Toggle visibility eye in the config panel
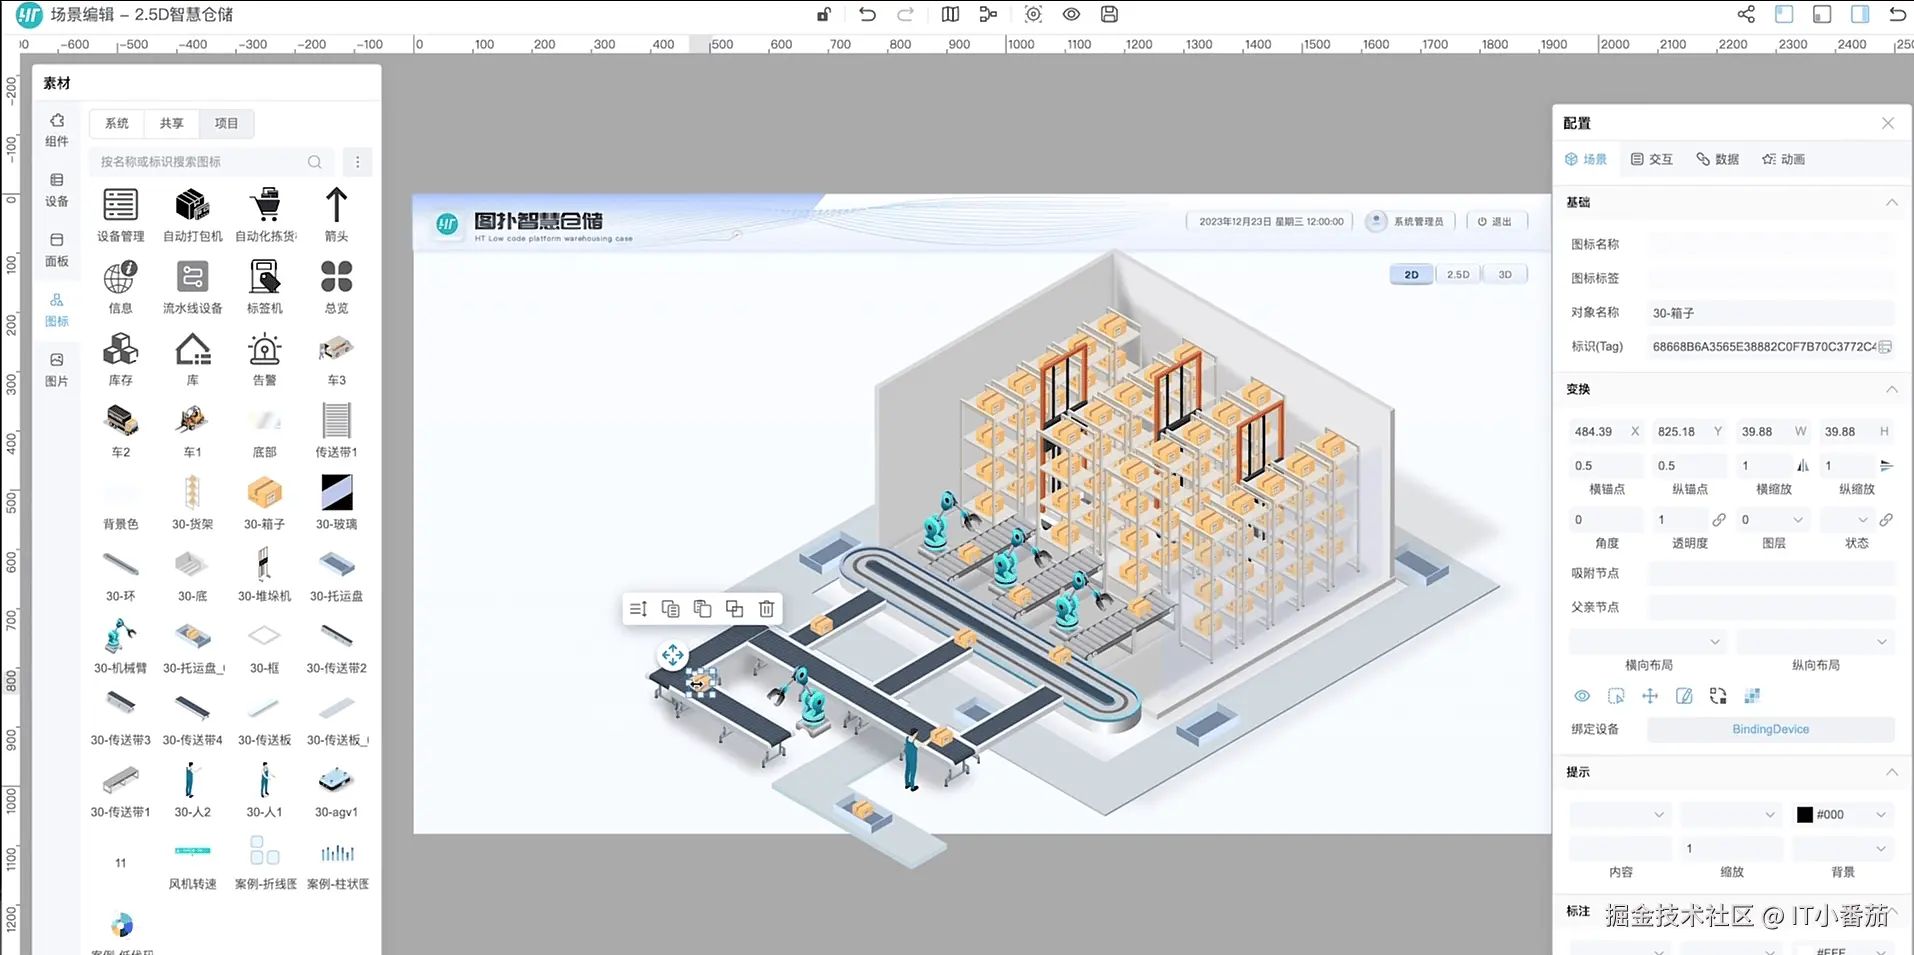Image resolution: width=1914 pixels, height=955 pixels. pos(1582,696)
